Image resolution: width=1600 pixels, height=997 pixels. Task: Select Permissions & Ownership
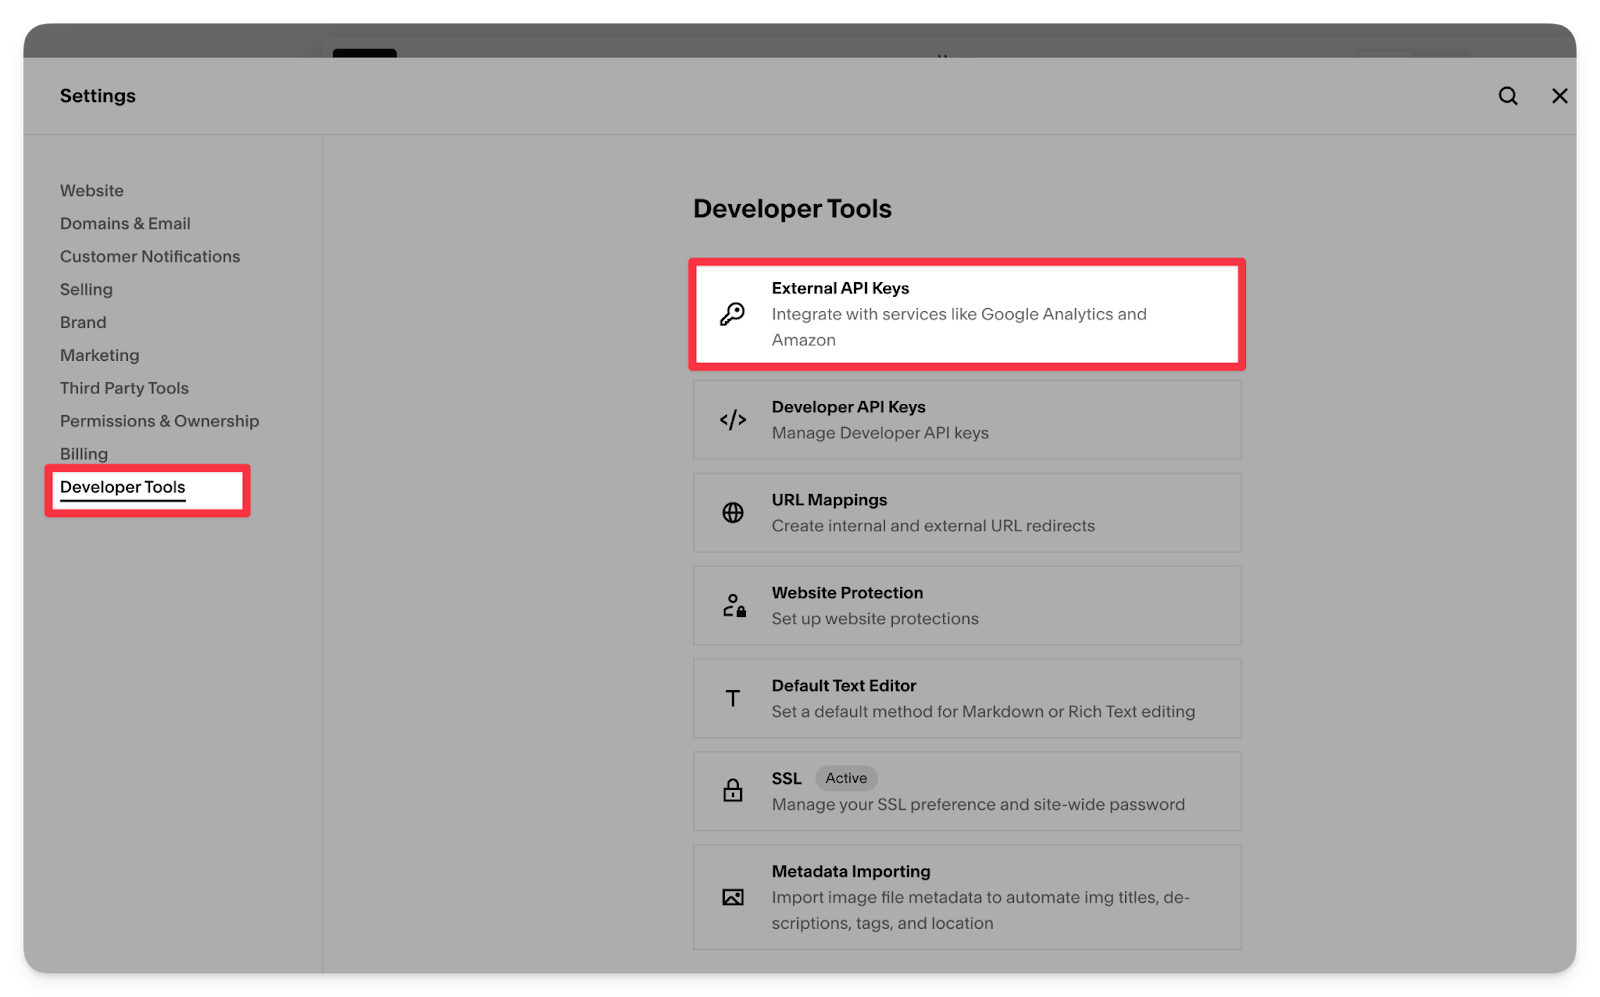(159, 422)
